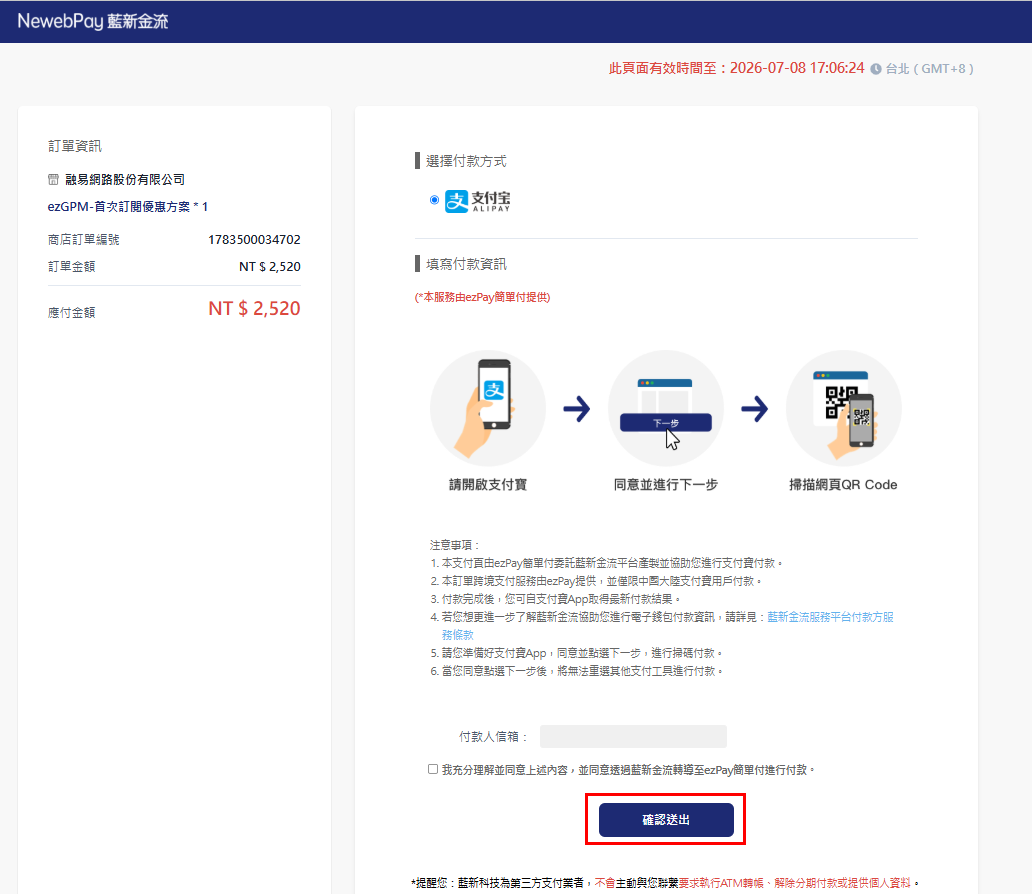Click the 請開啟支付寶 caption
The width and height of the screenshot is (1032, 894).
coord(488,485)
